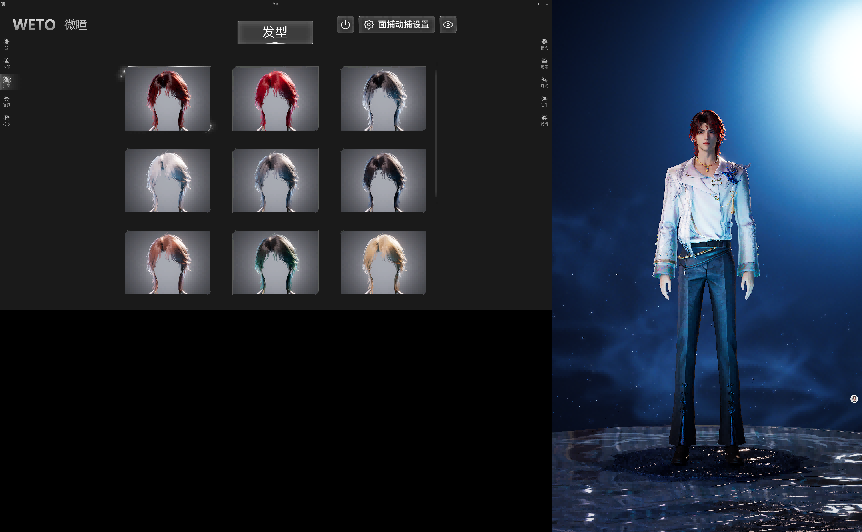The height and width of the screenshot is (532, 862).
Task: Select the currently selected dark red hair thumbnail
Action: click(167, 98)
